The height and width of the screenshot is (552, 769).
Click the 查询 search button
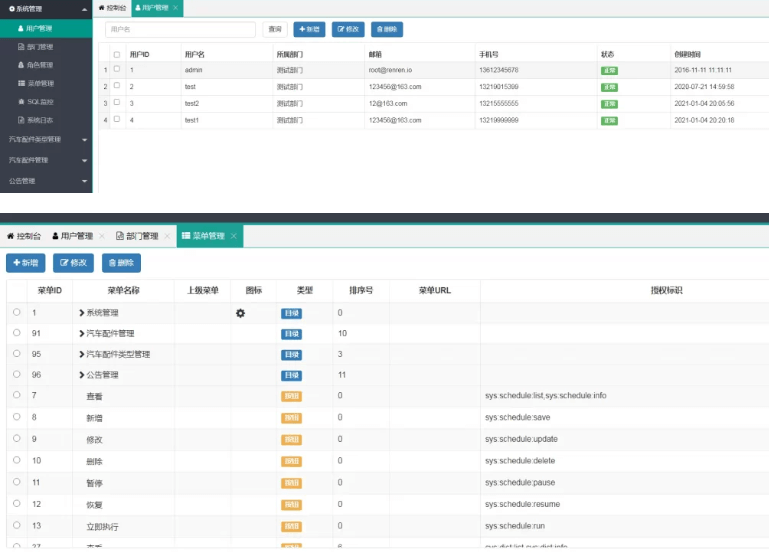275,29
